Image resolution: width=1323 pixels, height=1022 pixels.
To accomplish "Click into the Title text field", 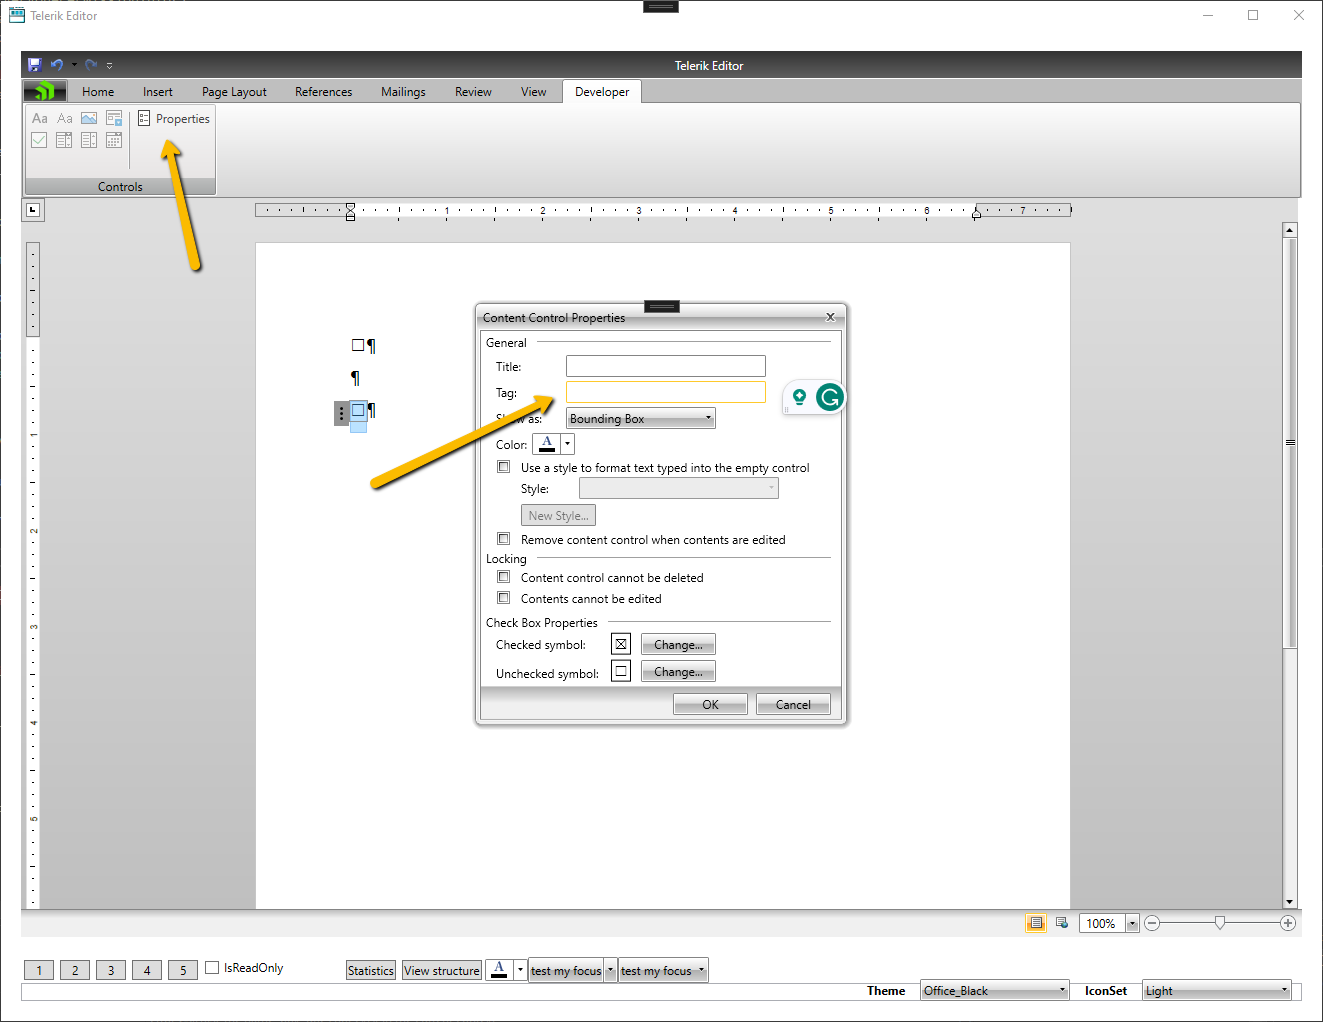I will click(665, 366).
